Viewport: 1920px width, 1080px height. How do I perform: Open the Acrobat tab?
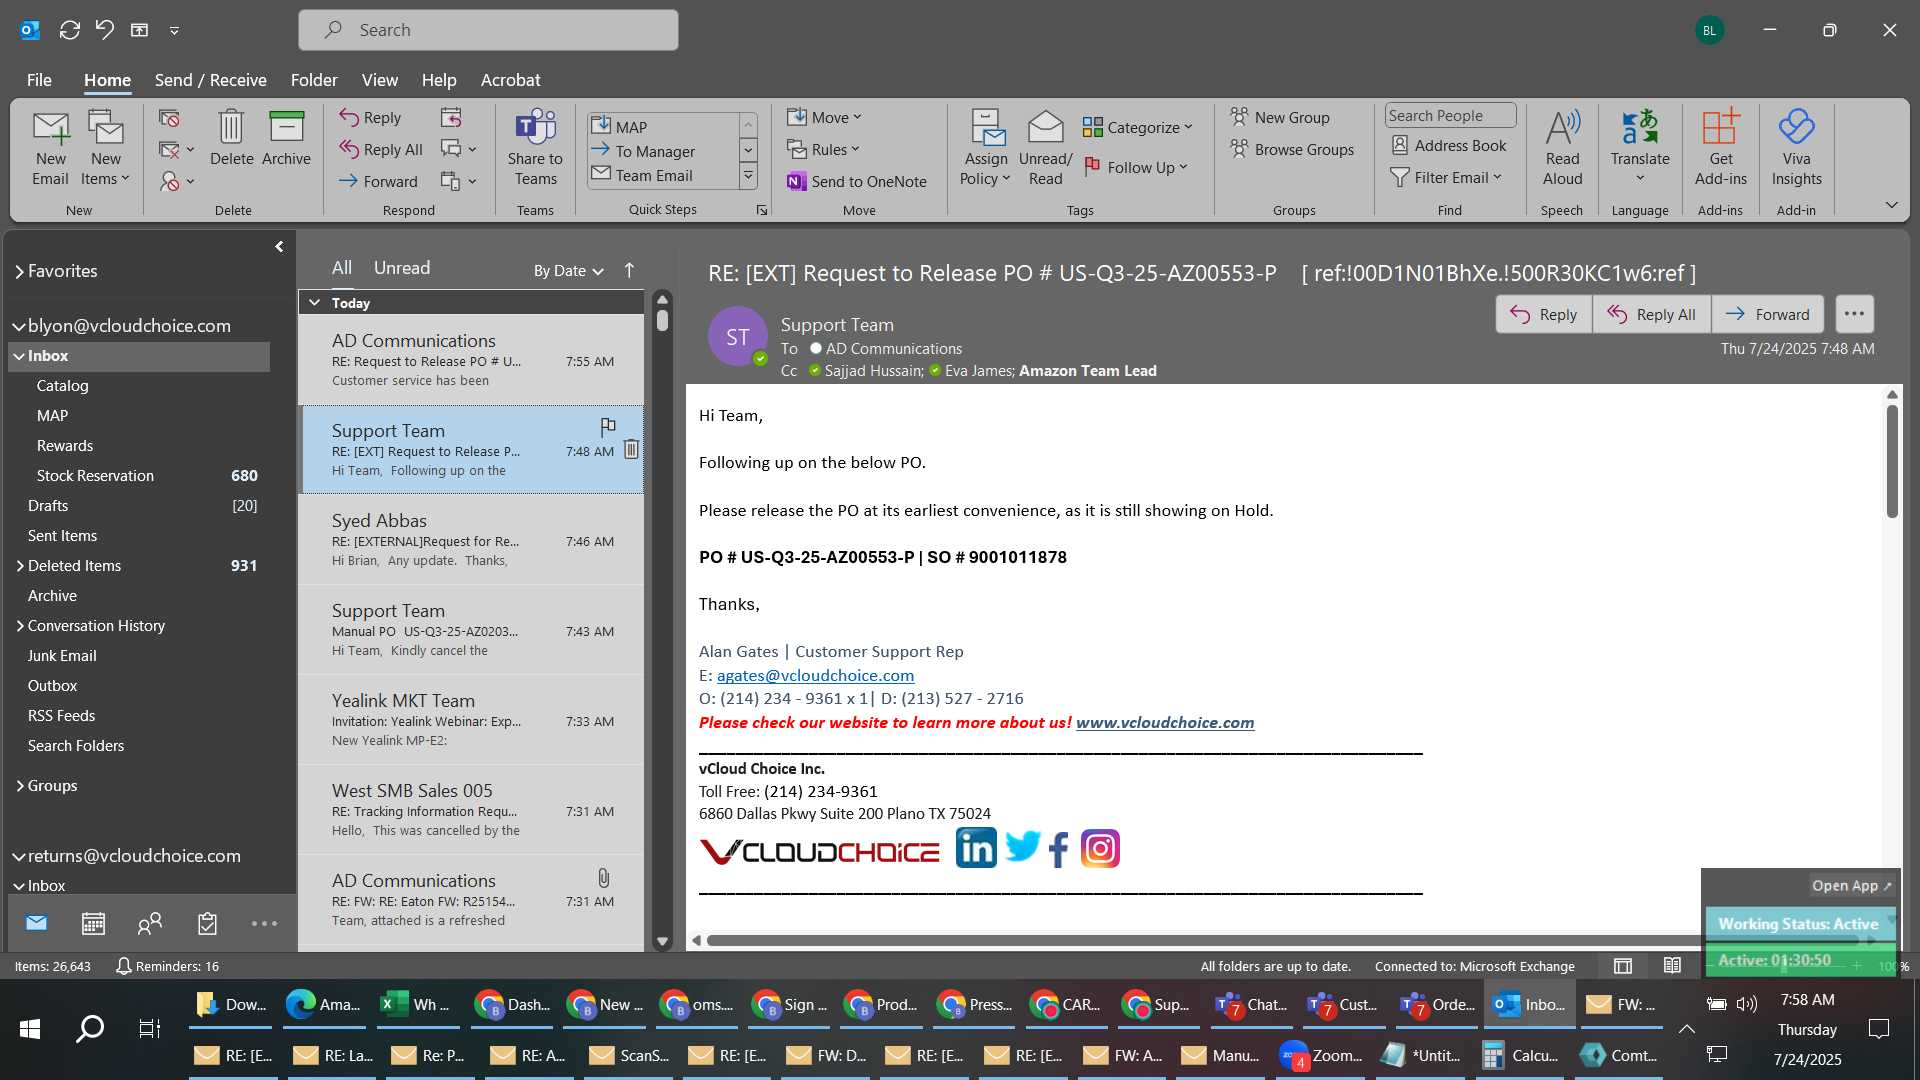pos(510,80)
